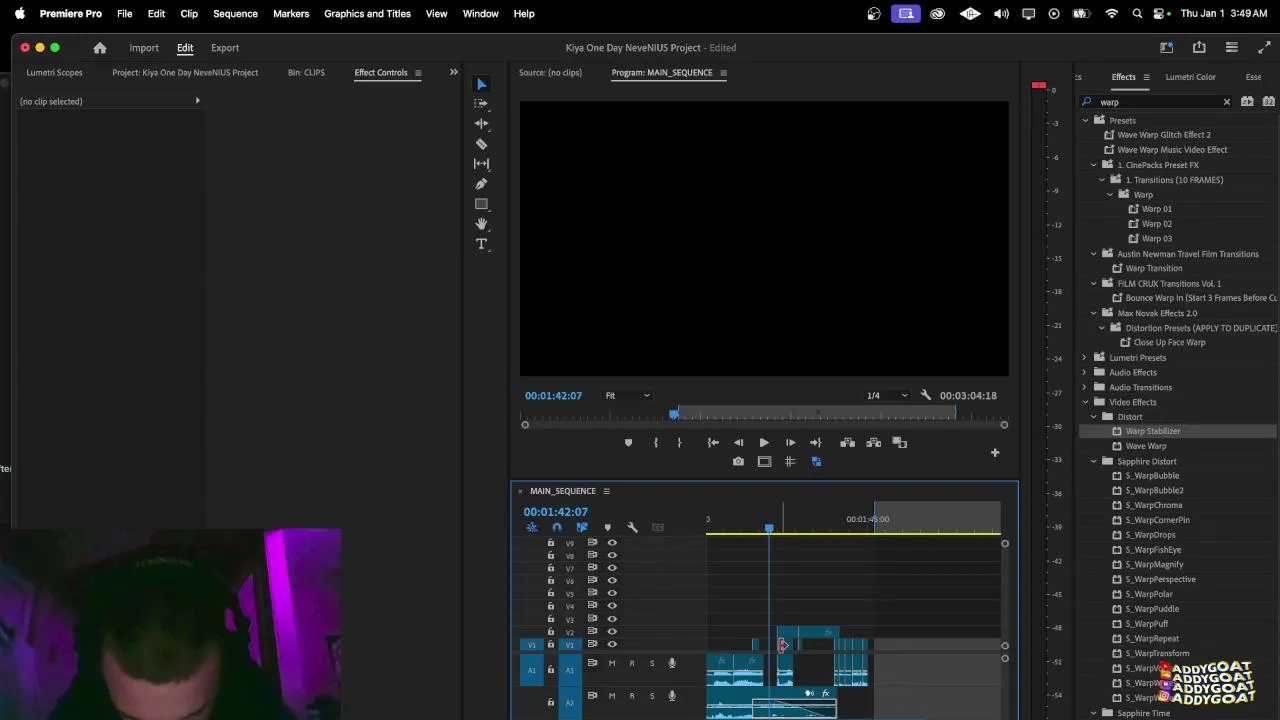This screenshot has width=1280, height=720.
Task: Add marker in Program monitor
Action: click(628, 443)
